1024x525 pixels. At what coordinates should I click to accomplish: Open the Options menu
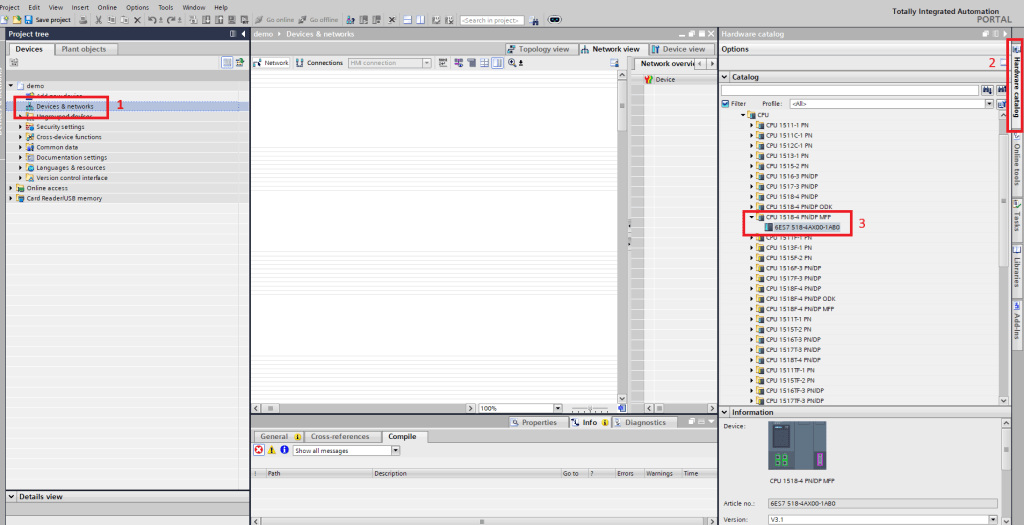tap(137, 7)
